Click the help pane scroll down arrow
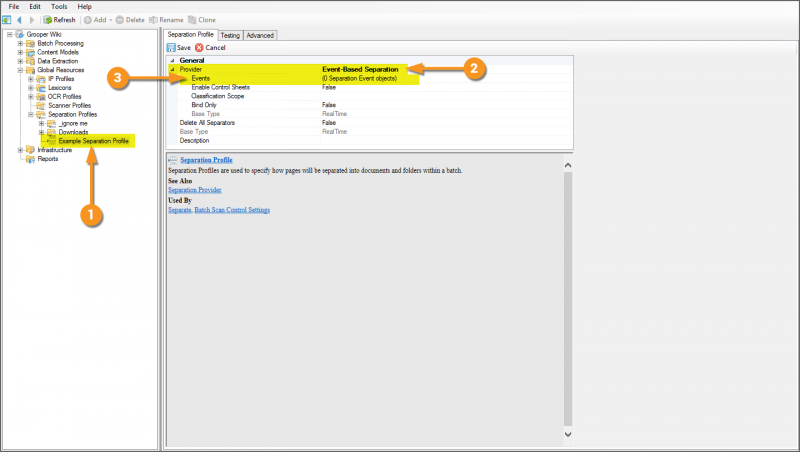The height and width of the screenshot is (452, 800). [x=568, y=434]
